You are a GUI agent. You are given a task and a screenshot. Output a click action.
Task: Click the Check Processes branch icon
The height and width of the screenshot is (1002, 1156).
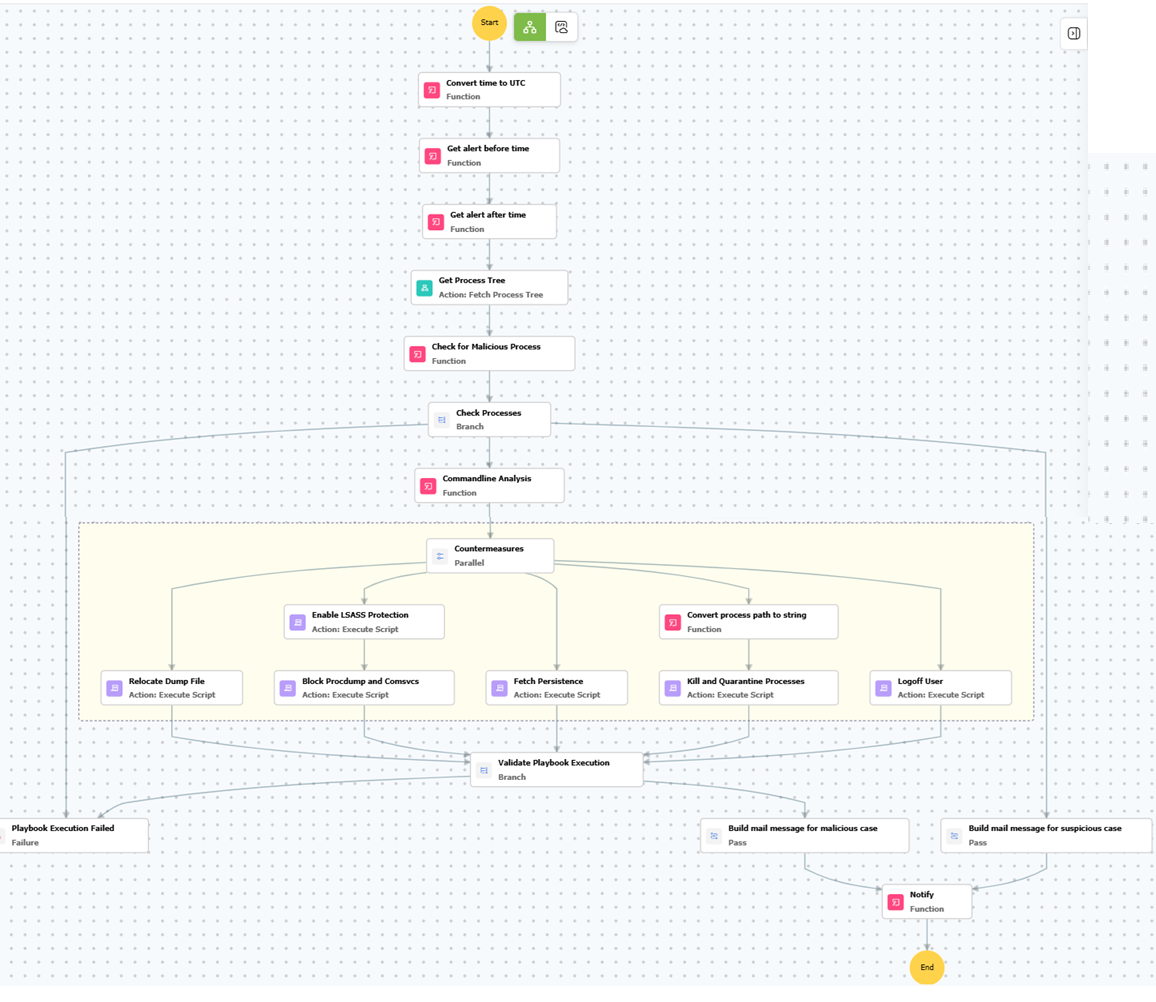[442, 420]
